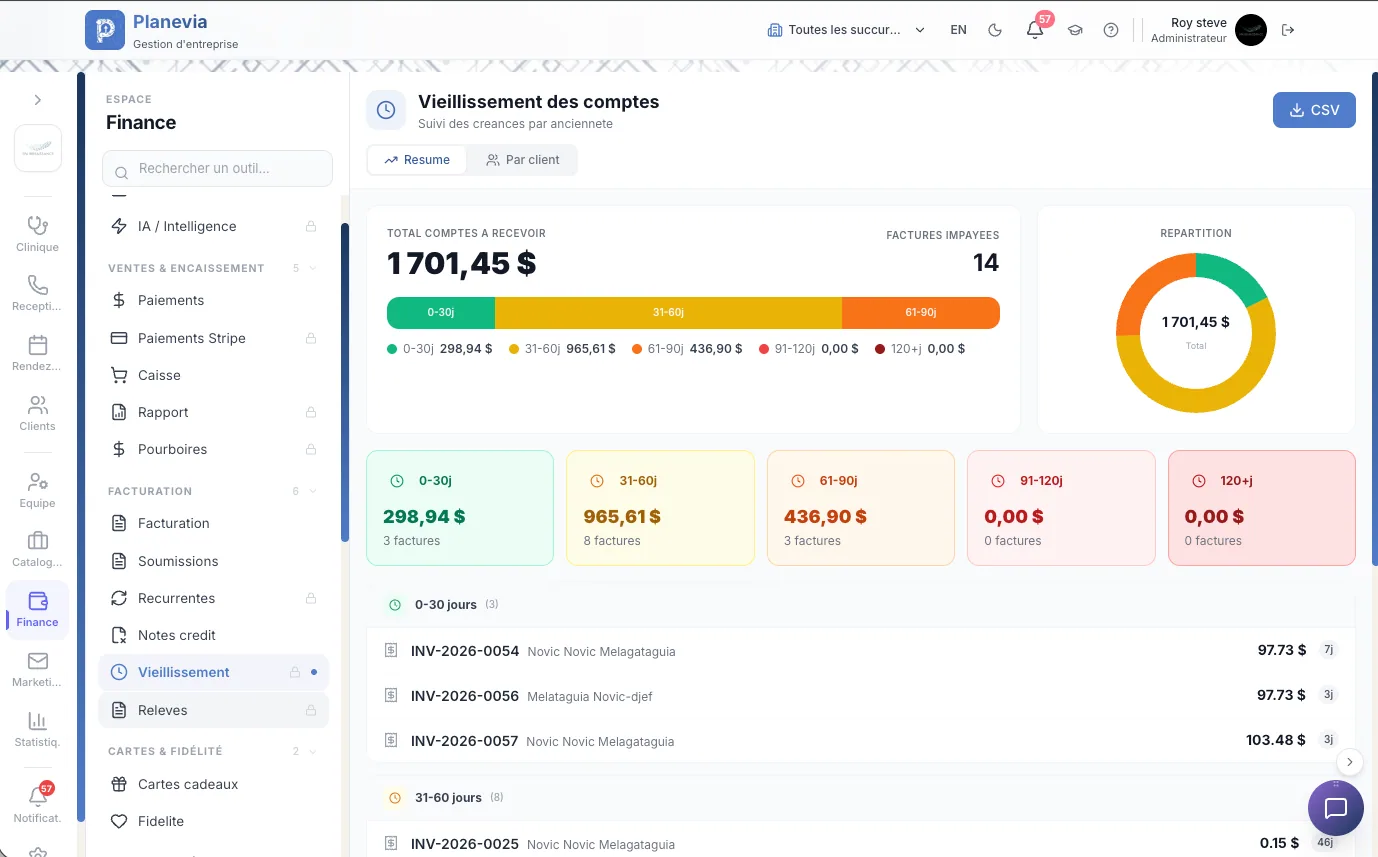The width and height of the screenshot is (1378, 857).
Task: Click the donut chart Repartition
Action: coord(1196,332)
